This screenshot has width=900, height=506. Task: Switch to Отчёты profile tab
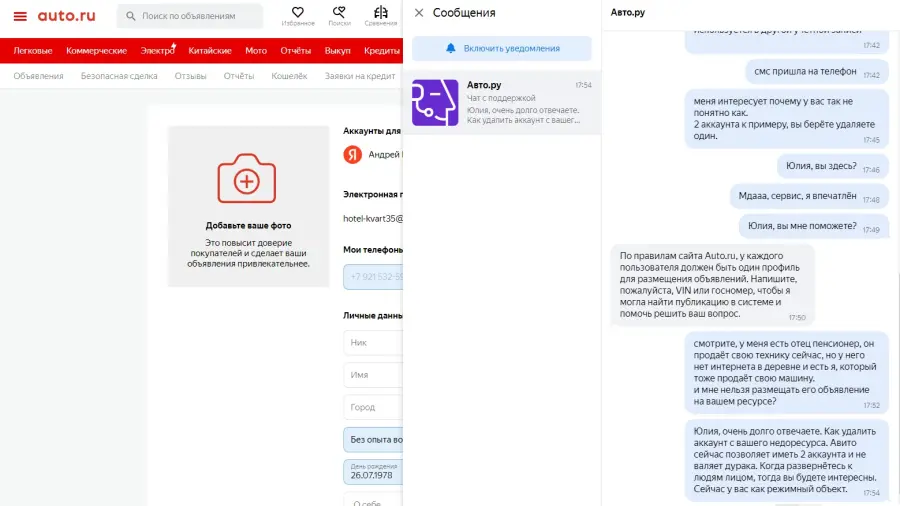(x=239, y=76)
